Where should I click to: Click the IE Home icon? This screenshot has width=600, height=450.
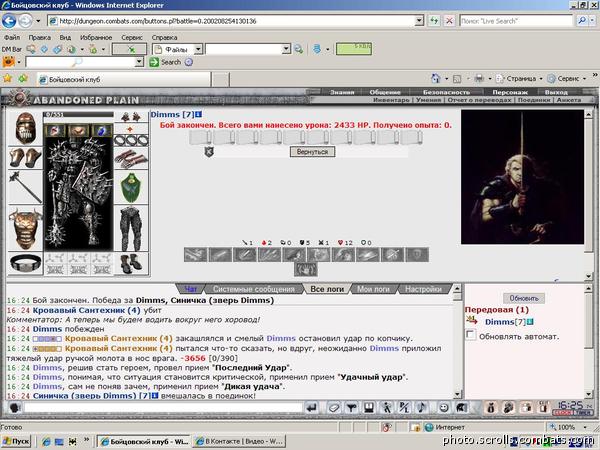point(436,78)
